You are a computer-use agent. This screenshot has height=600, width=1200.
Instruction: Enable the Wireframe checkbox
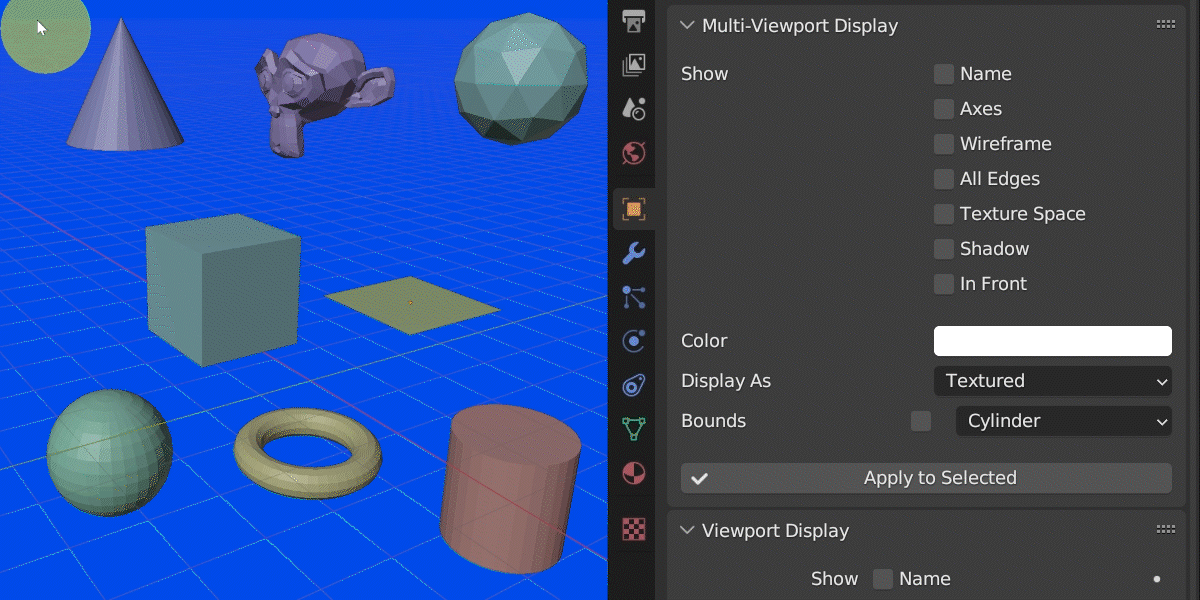(944, 144)
